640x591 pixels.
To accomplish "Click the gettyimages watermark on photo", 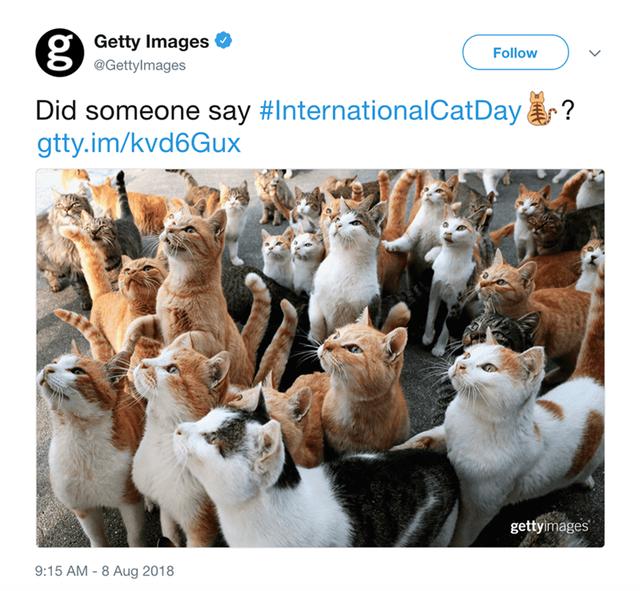I will point(549,526).
